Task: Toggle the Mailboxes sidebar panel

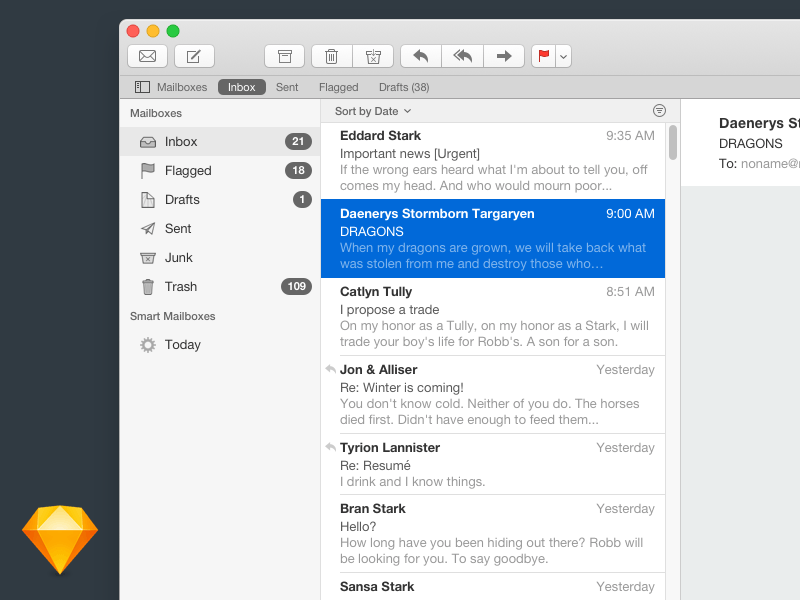Action: pyautogui.click(x=141, y=87)
